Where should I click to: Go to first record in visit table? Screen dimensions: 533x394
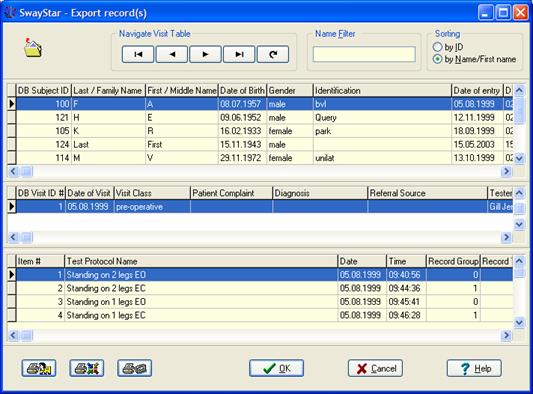point(138,54)
